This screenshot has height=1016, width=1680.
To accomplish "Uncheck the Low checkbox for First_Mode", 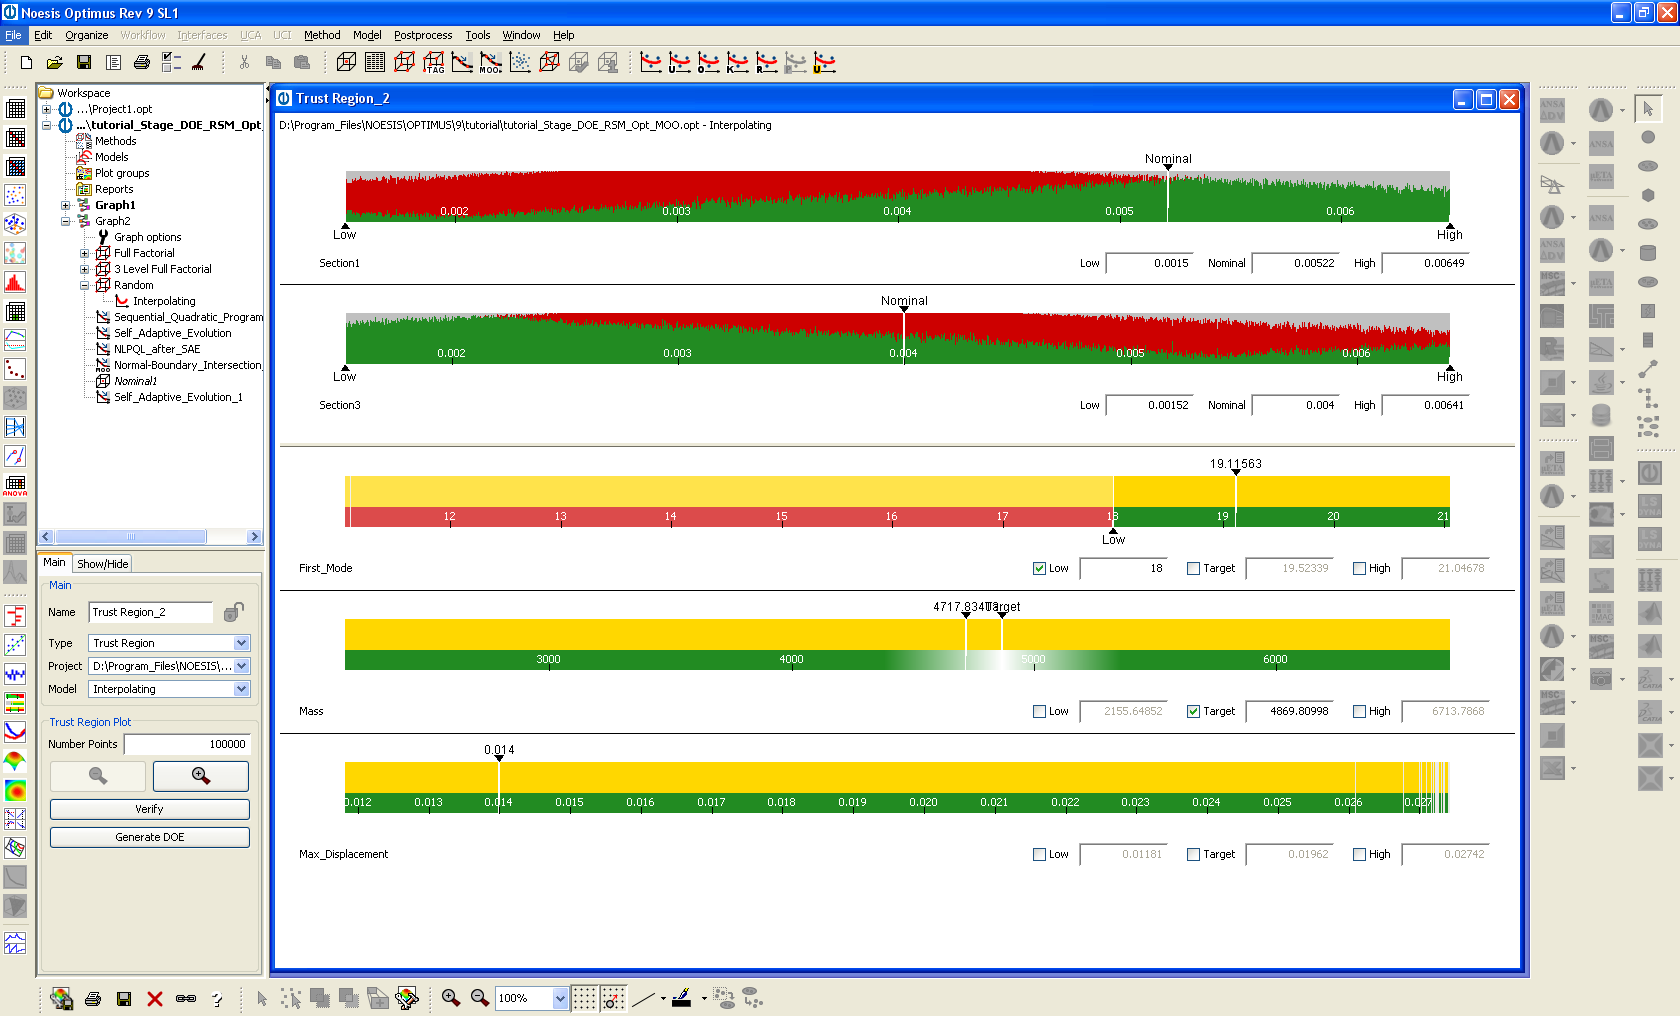I will pos(1039,569).
